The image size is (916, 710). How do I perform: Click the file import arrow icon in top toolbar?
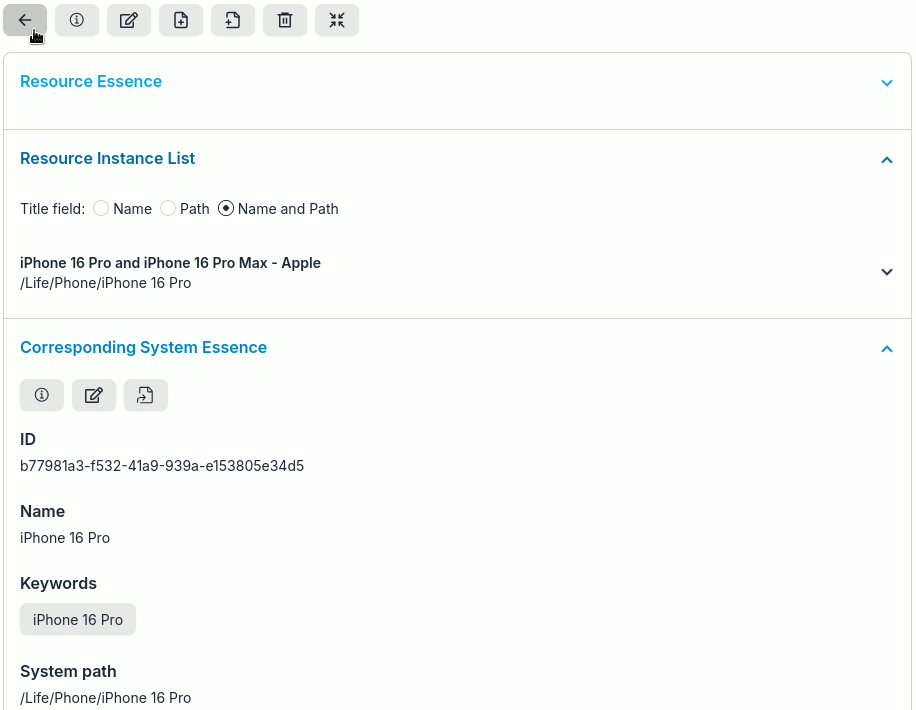click(233, 20)
